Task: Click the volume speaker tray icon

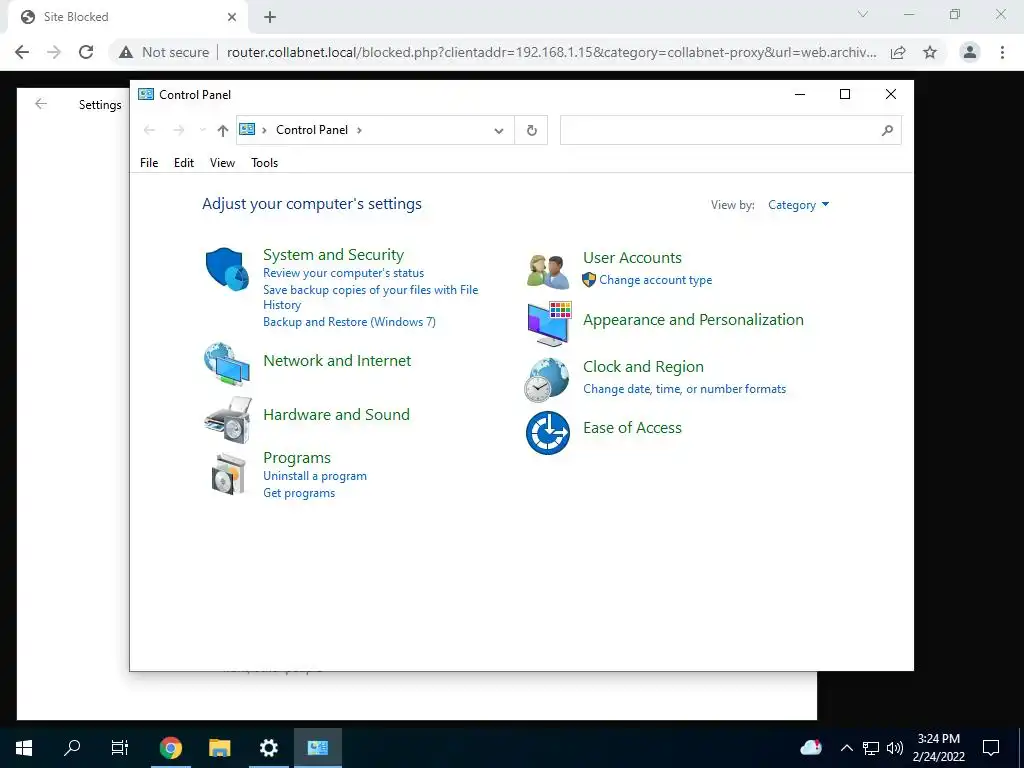Action: [895, 748]
